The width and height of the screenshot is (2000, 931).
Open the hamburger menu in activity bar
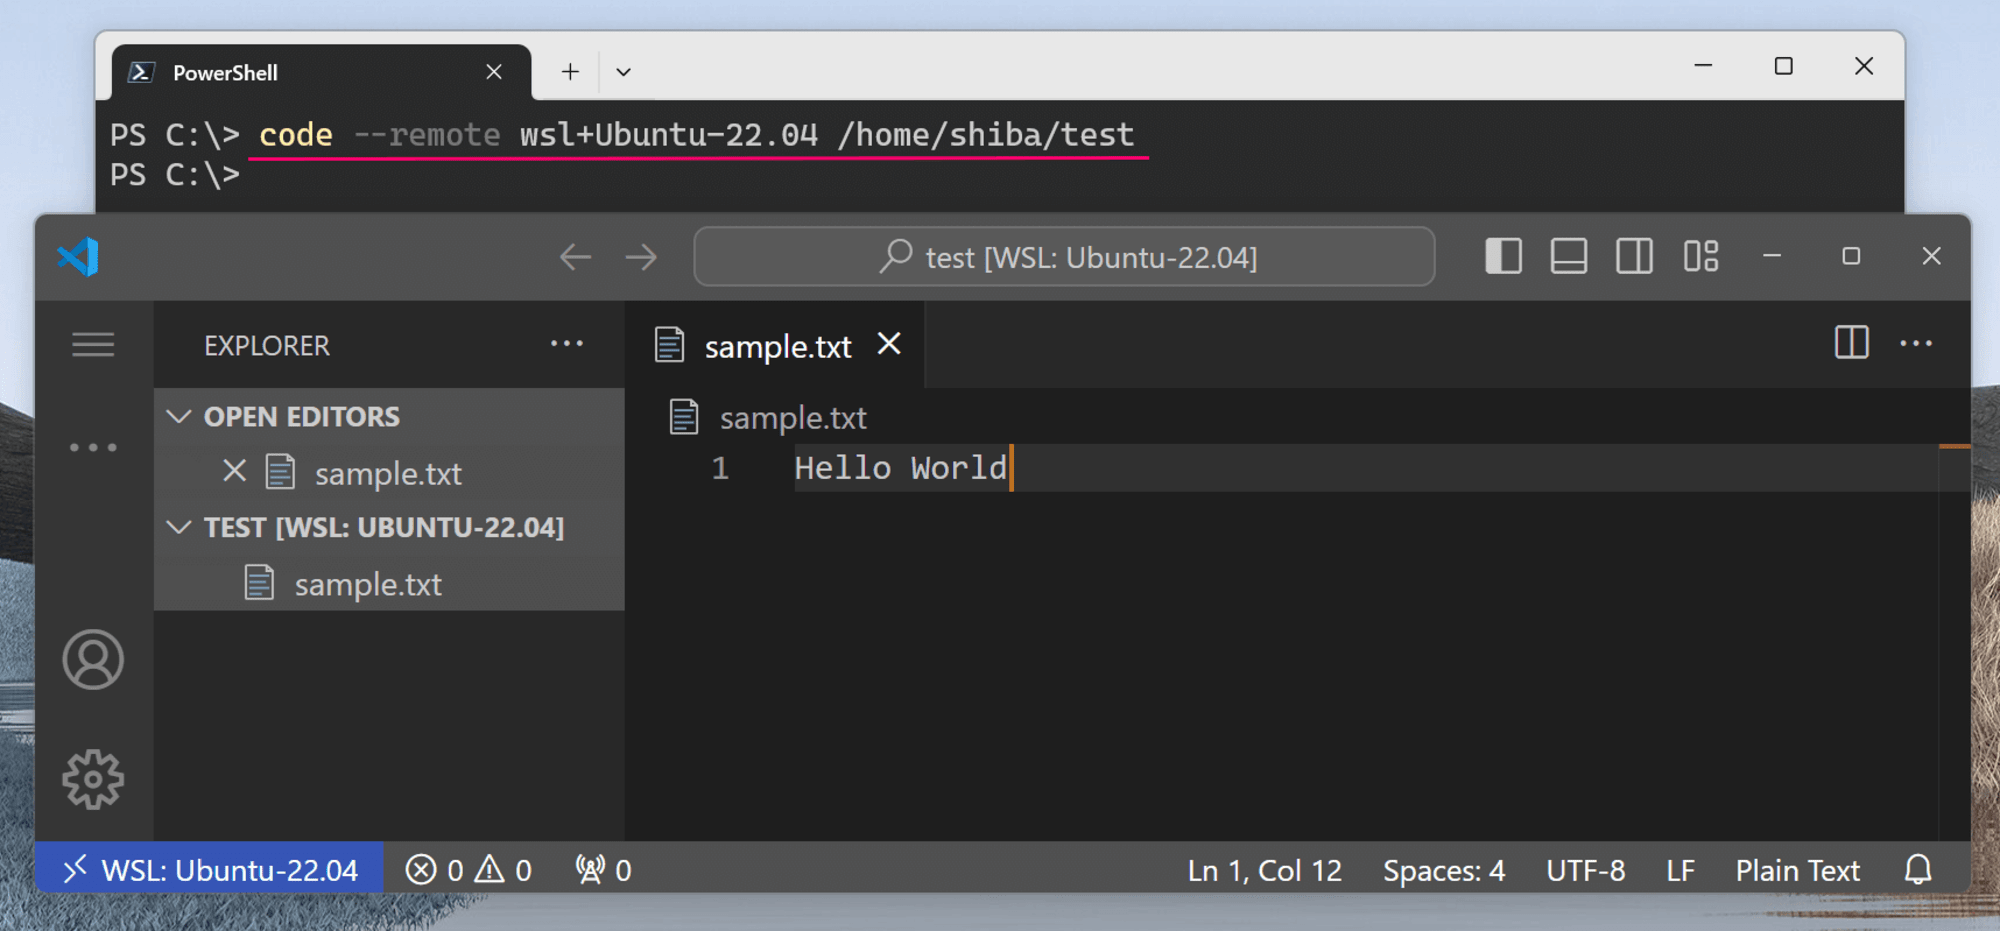coord(93,345)
